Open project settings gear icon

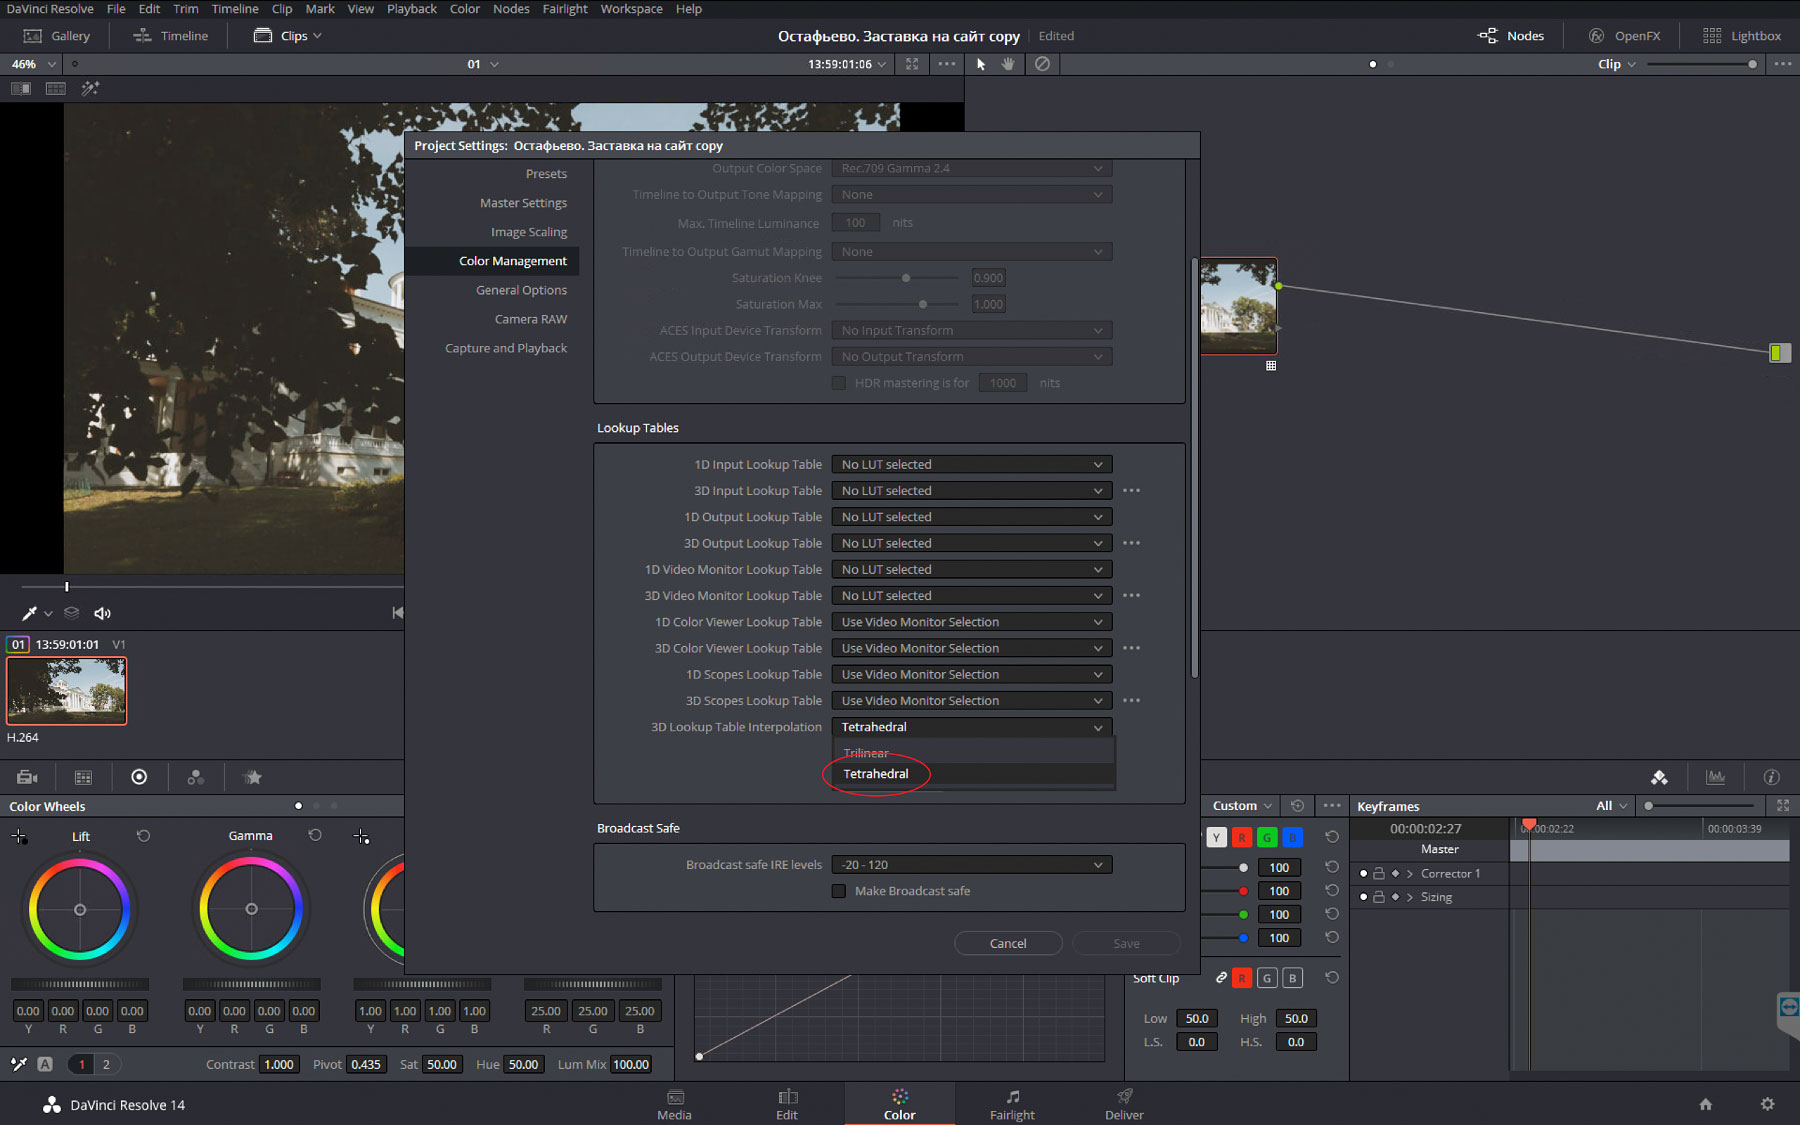(1767, 1104)
